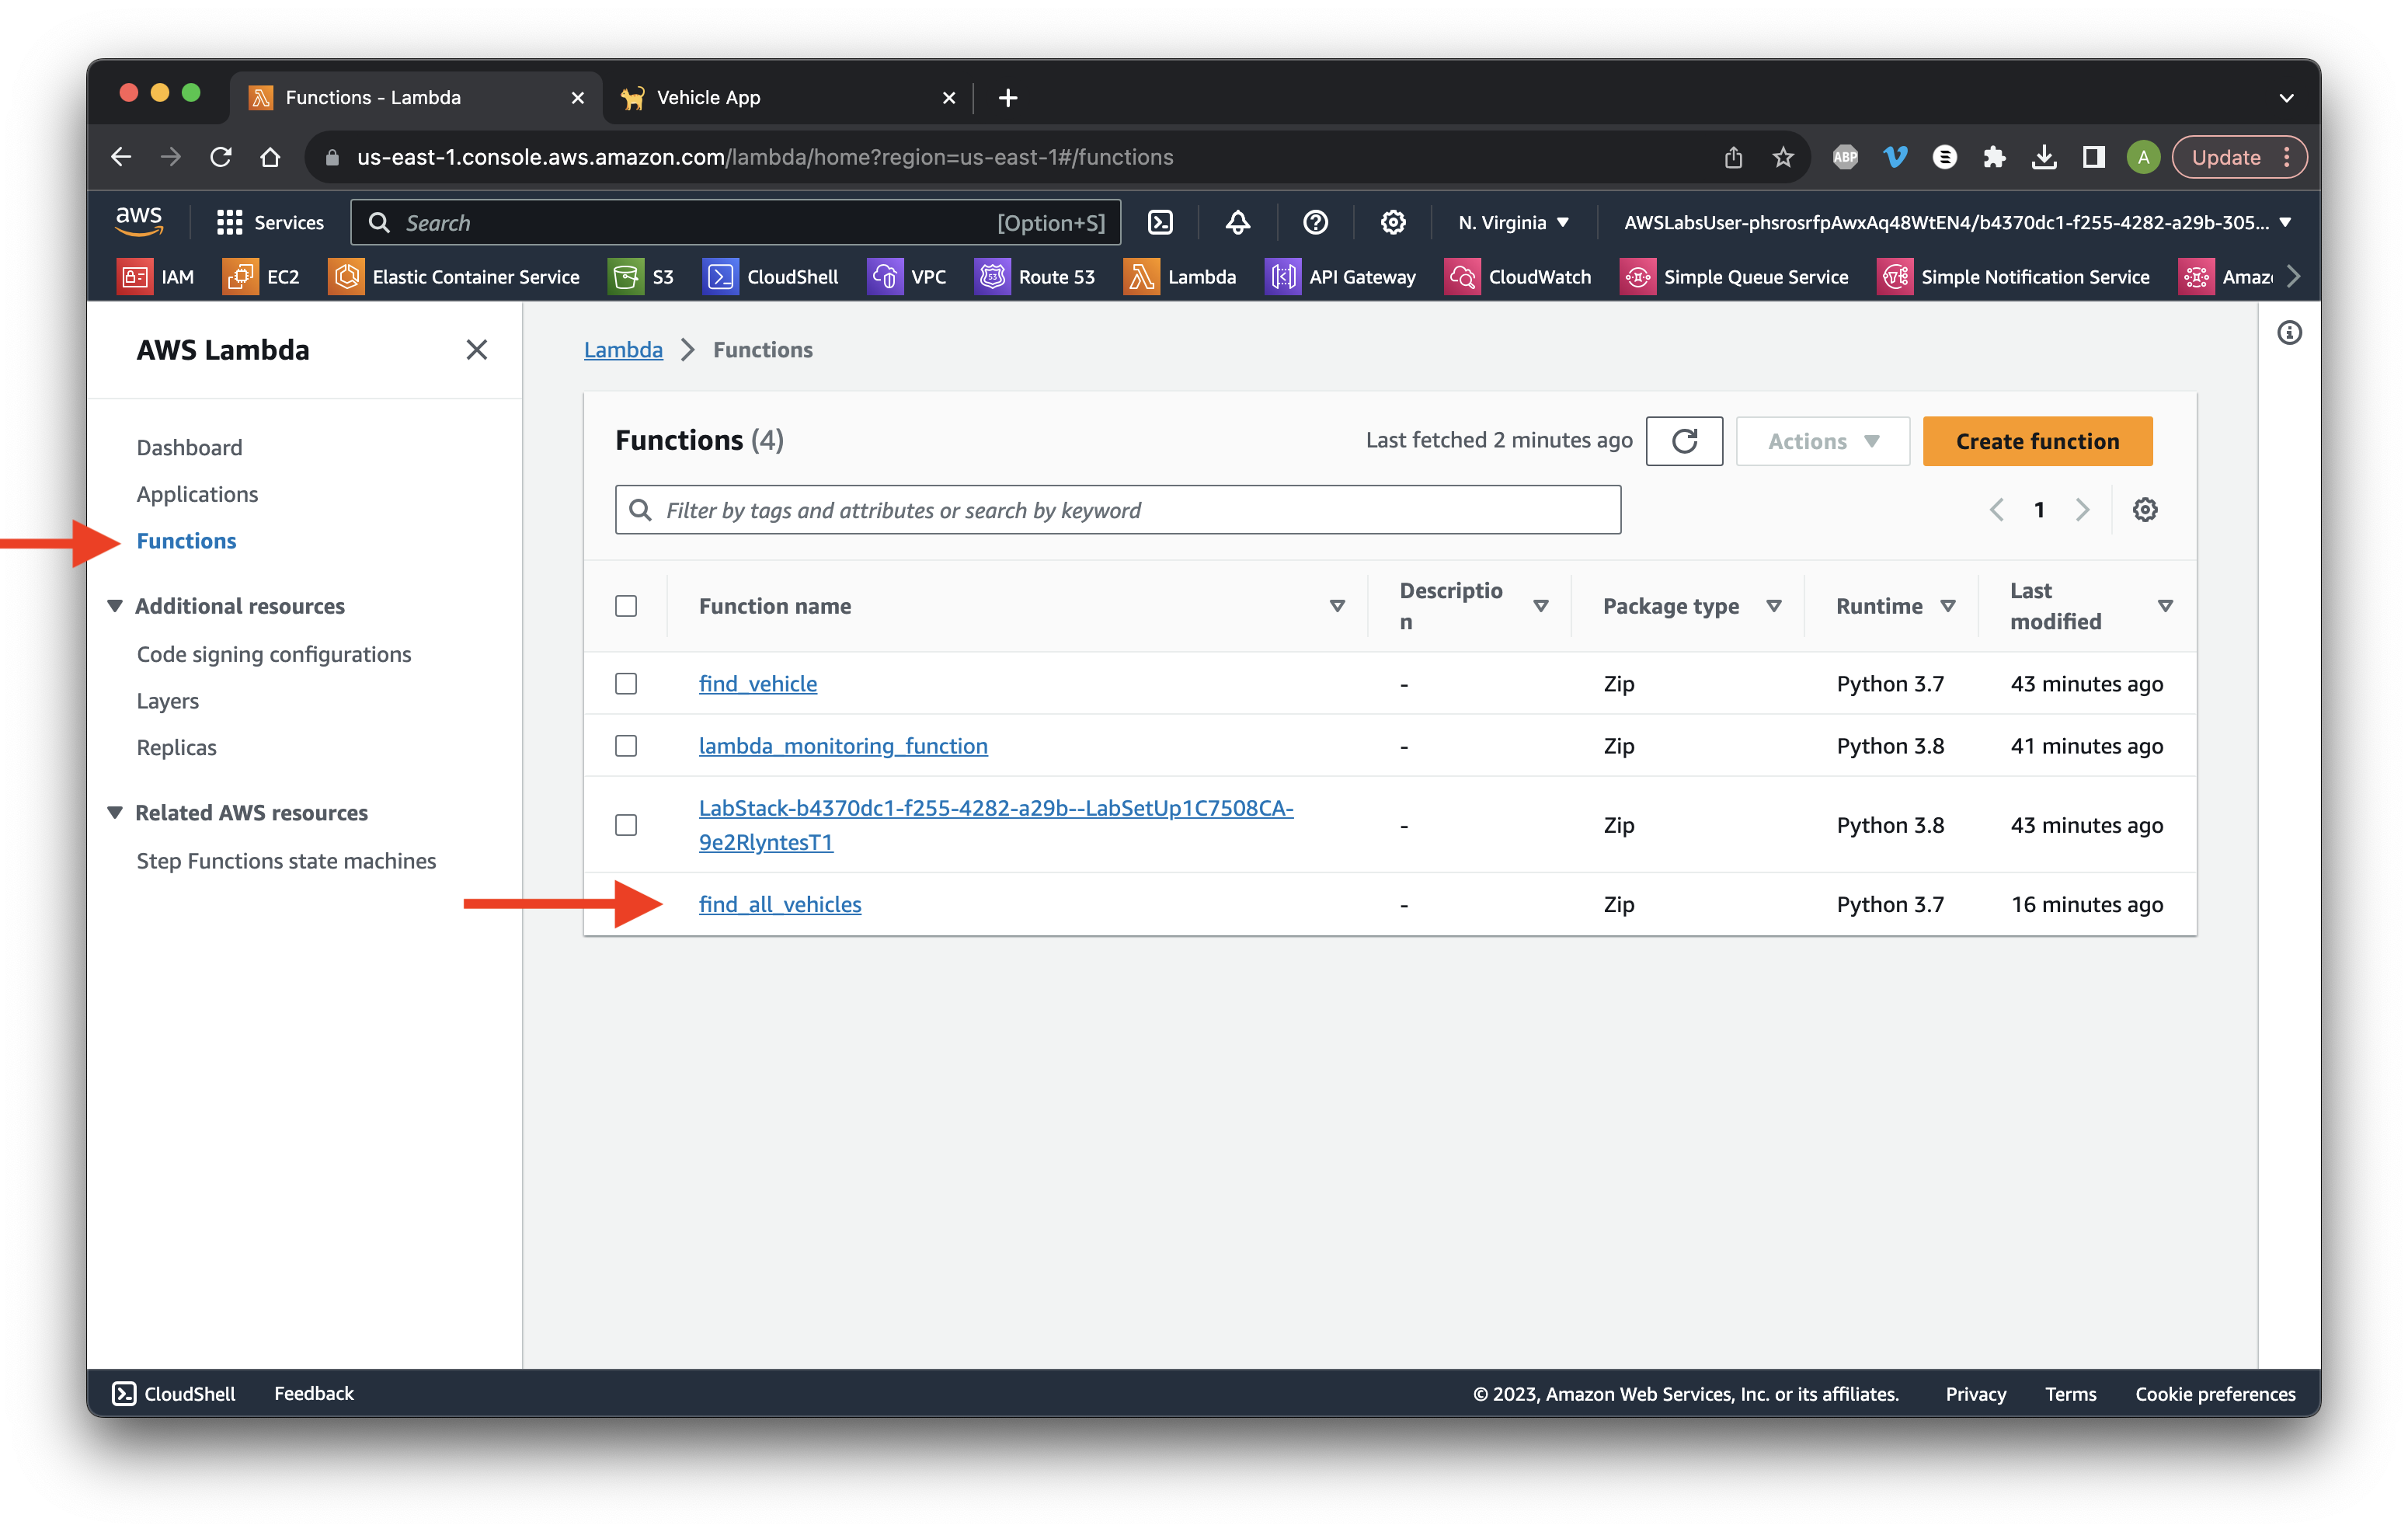Show more favorites with right chevron
2408x1532 pixels.
click(2294, 277)
